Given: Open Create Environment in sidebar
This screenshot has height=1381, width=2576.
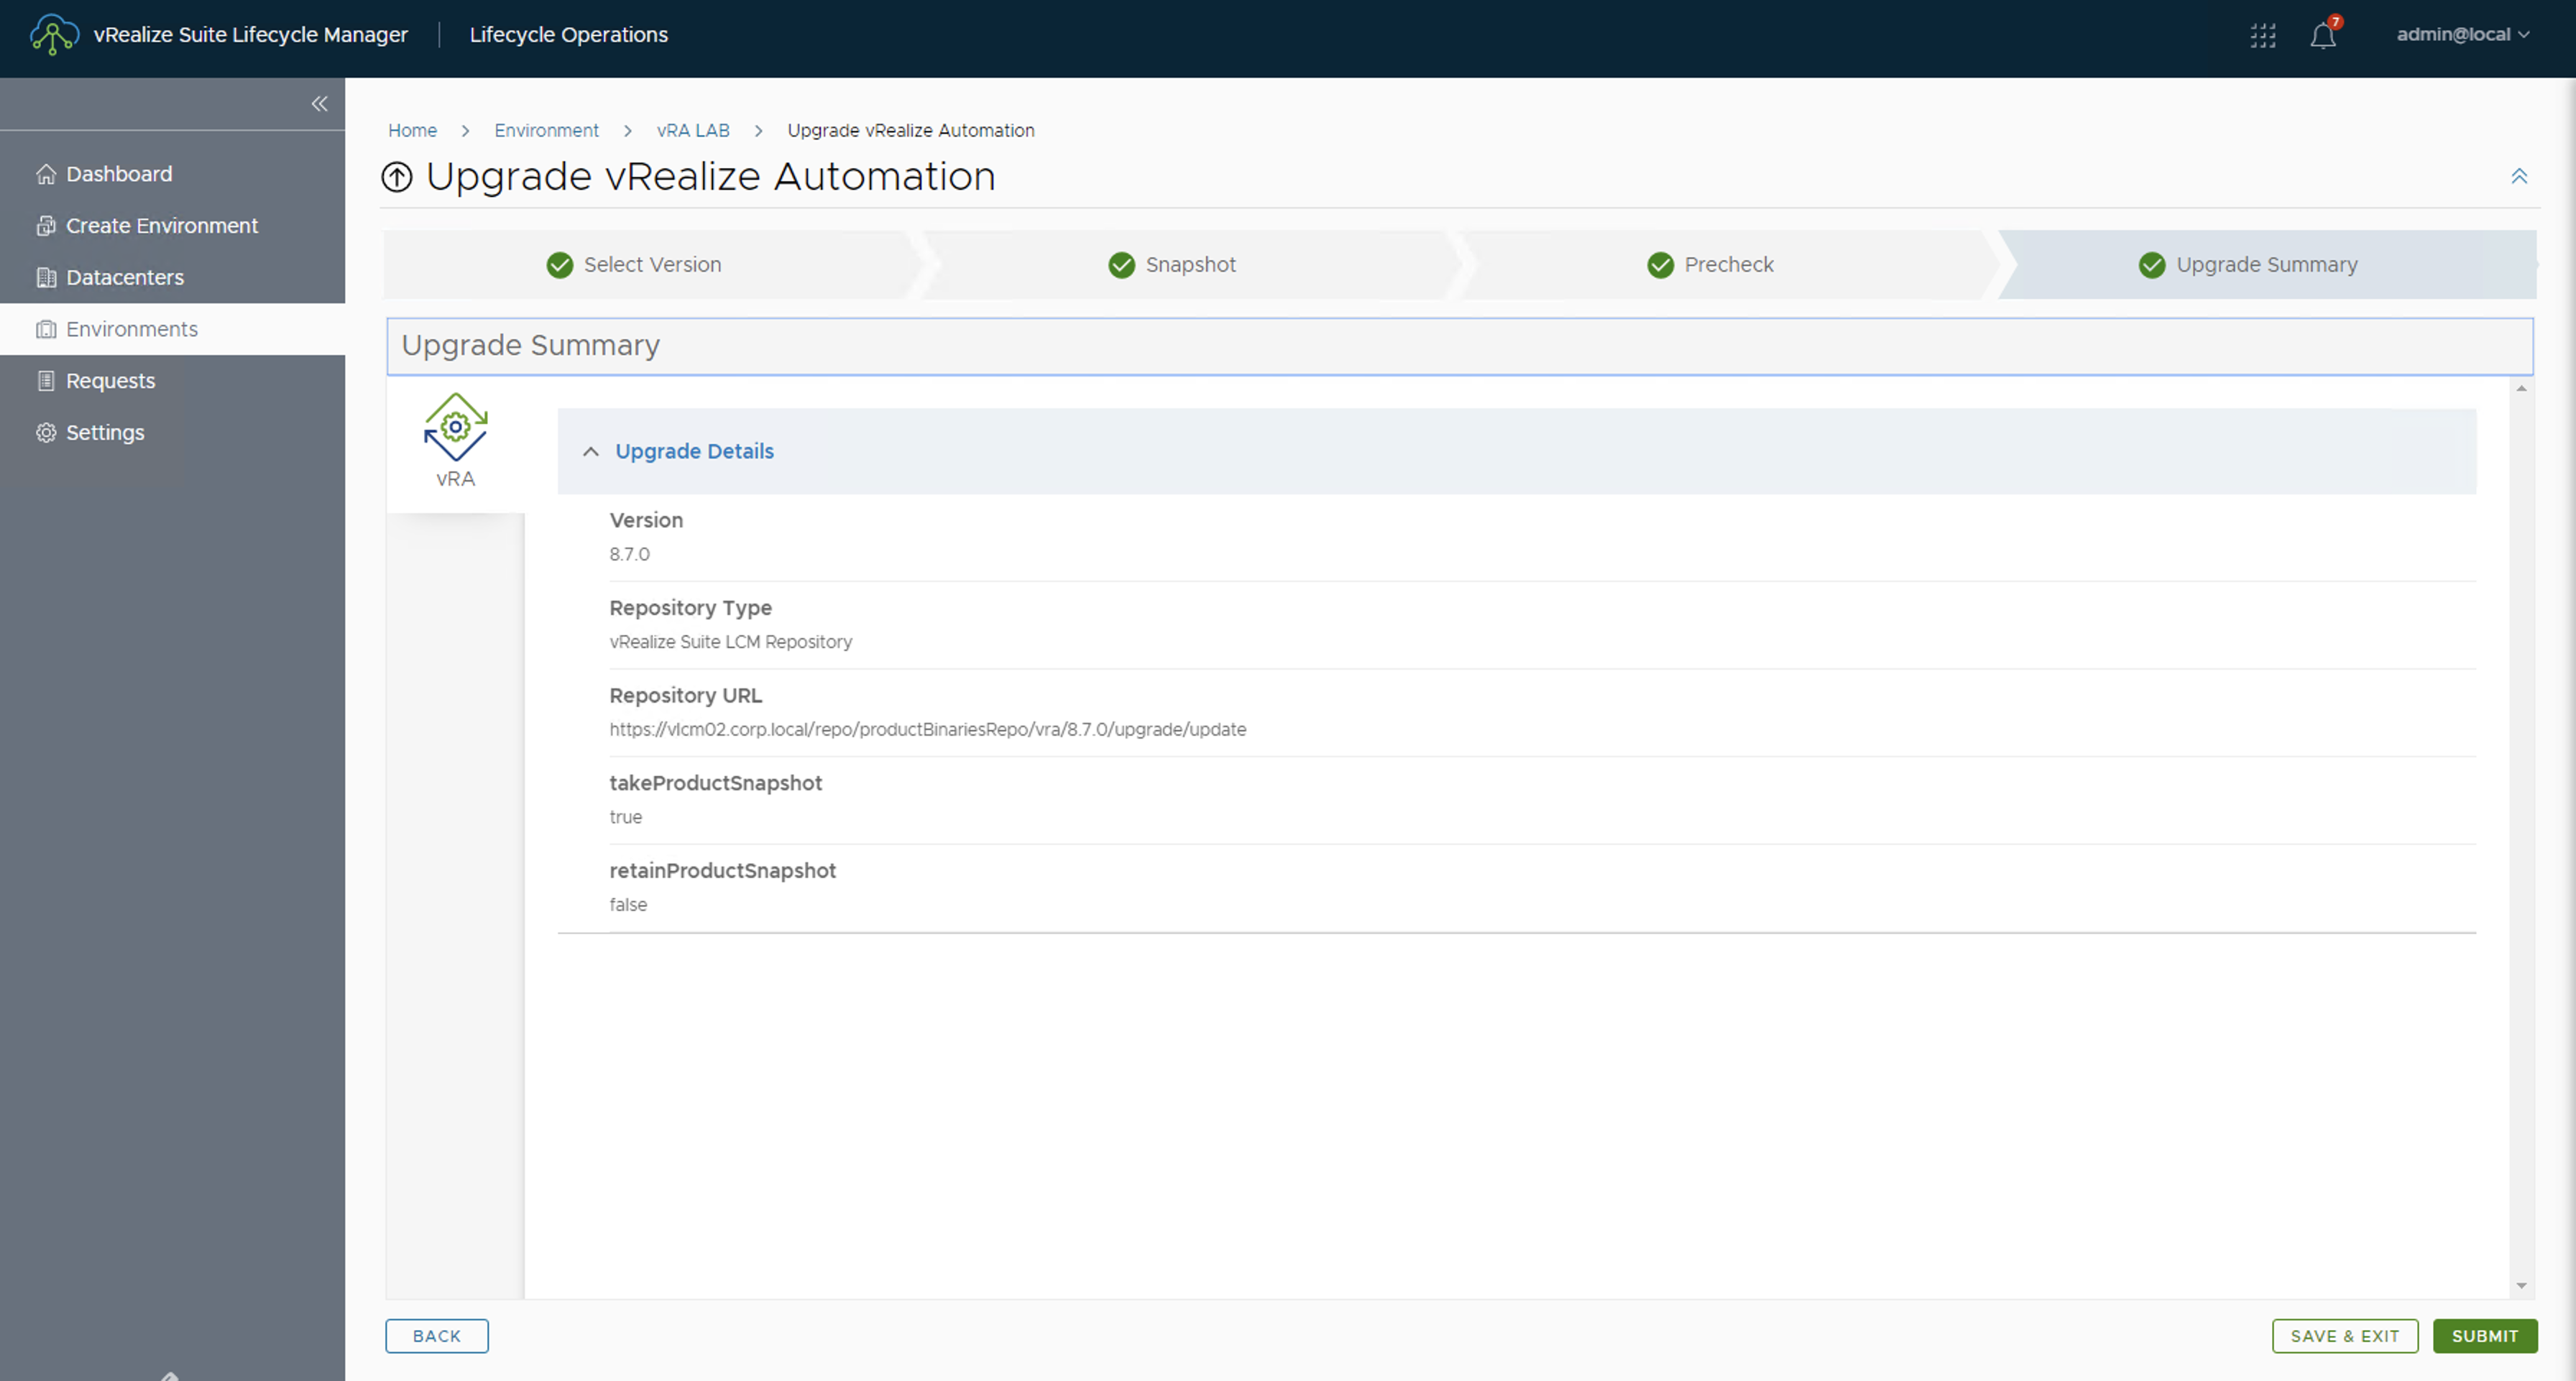Looking at the screenshot, I should click(161, 226).
